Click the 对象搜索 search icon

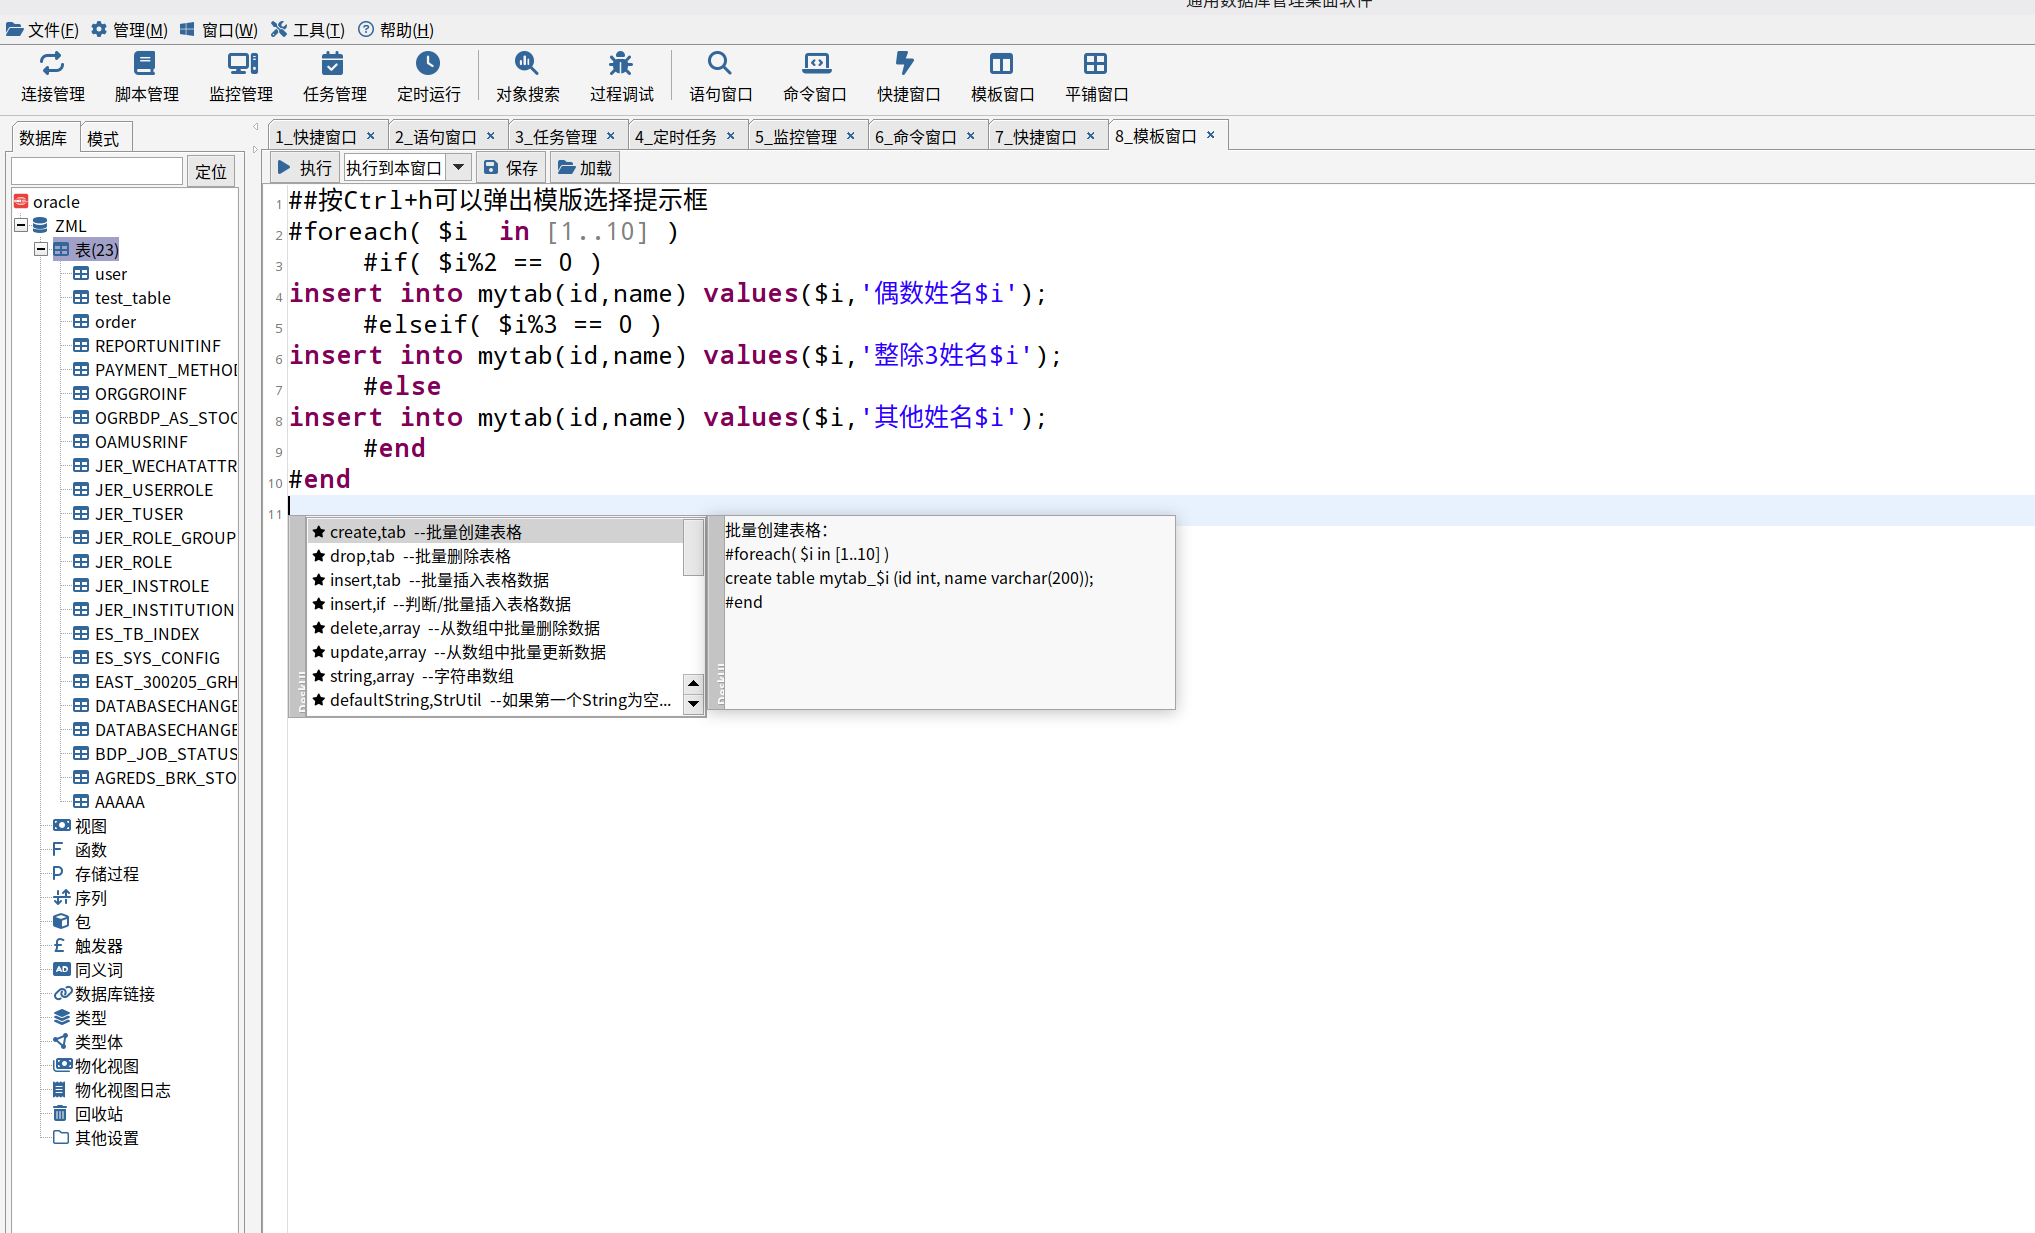click(527, 64)
